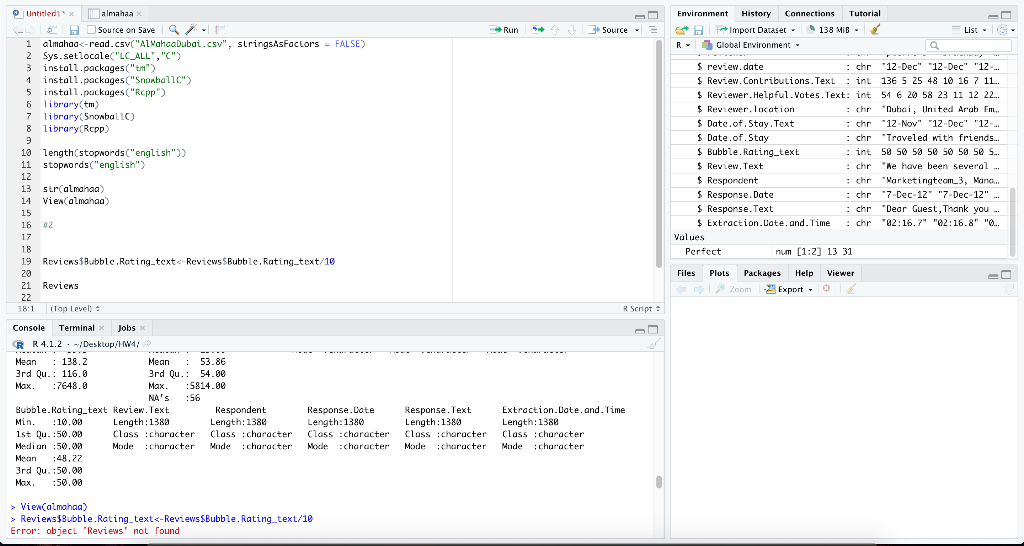Open the Packages tab
Image resolution: width=1024 pixels, height=546 pixels.
point(762,273)
